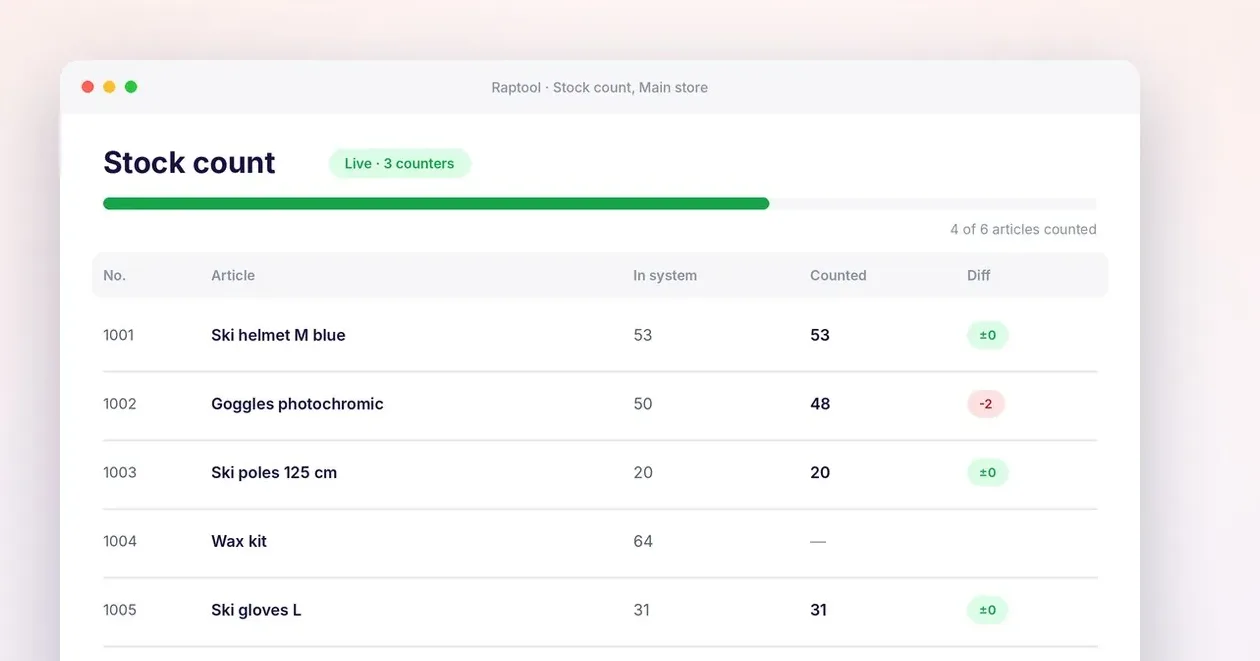Click the No. column header

(x=114, y=275)
